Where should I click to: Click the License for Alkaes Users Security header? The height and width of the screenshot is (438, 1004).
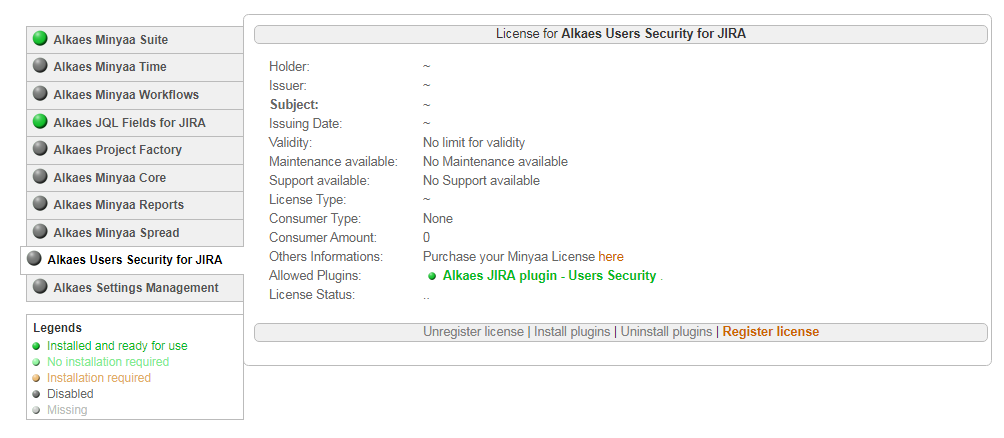click(x=620, y=34)
